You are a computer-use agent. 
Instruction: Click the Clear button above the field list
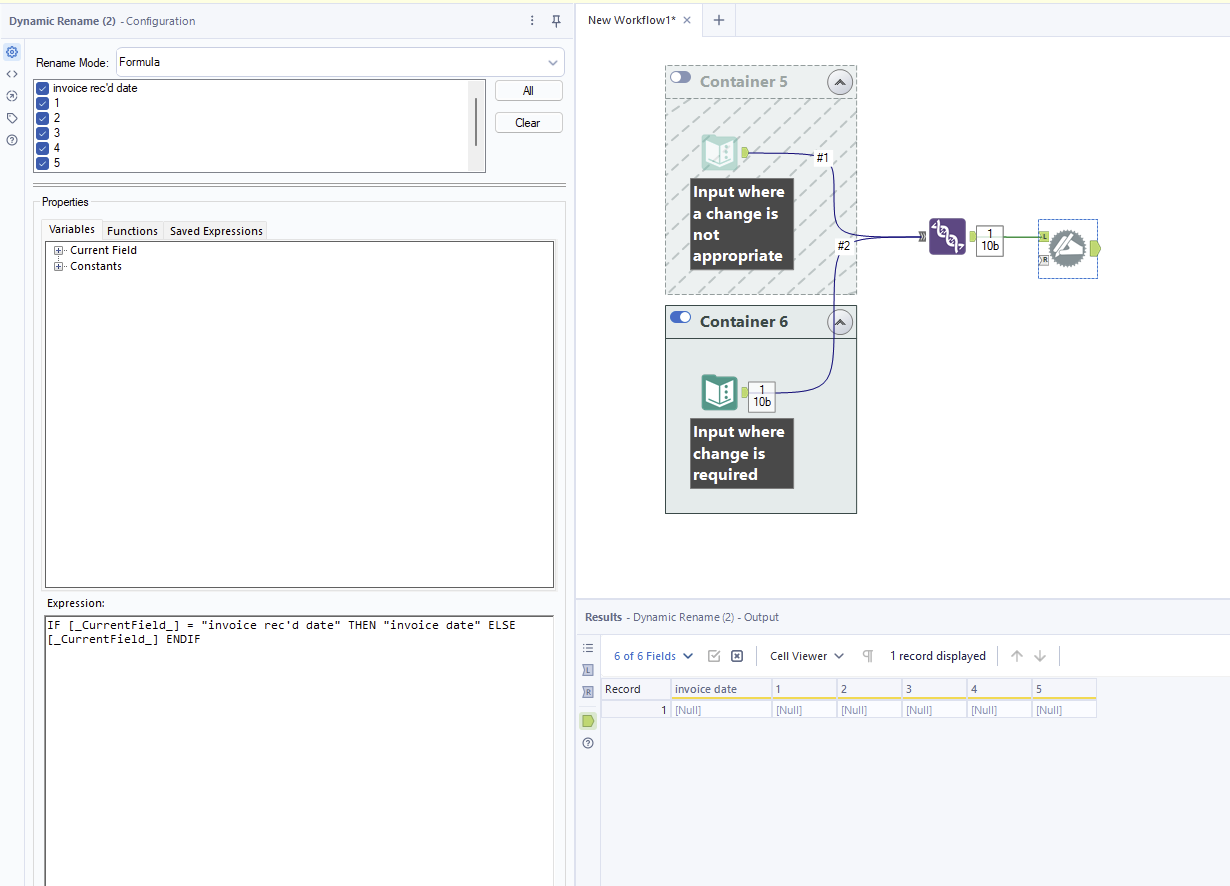(528, 122)
